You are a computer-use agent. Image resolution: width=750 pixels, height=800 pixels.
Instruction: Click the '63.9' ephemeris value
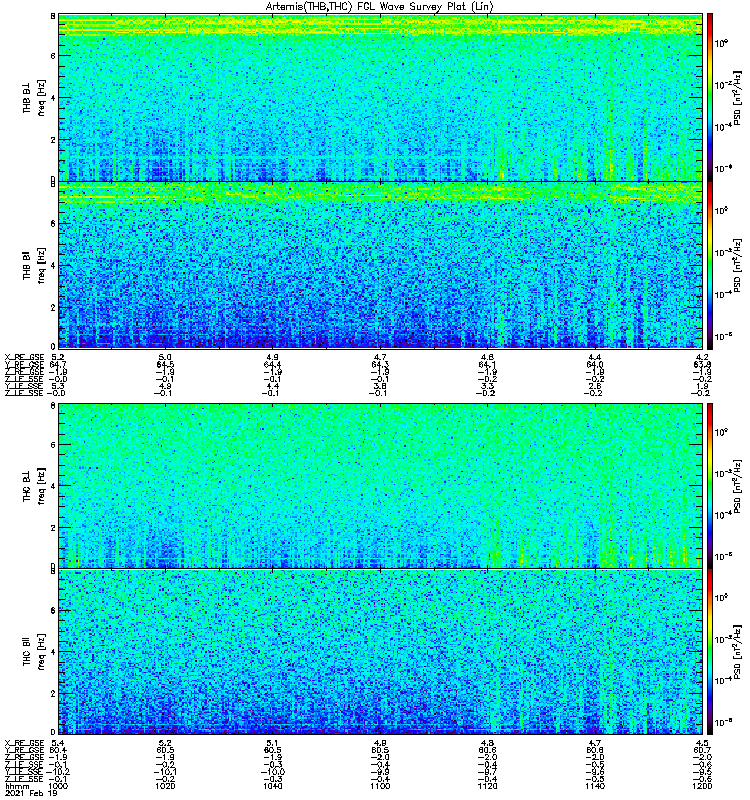point(702,364)
